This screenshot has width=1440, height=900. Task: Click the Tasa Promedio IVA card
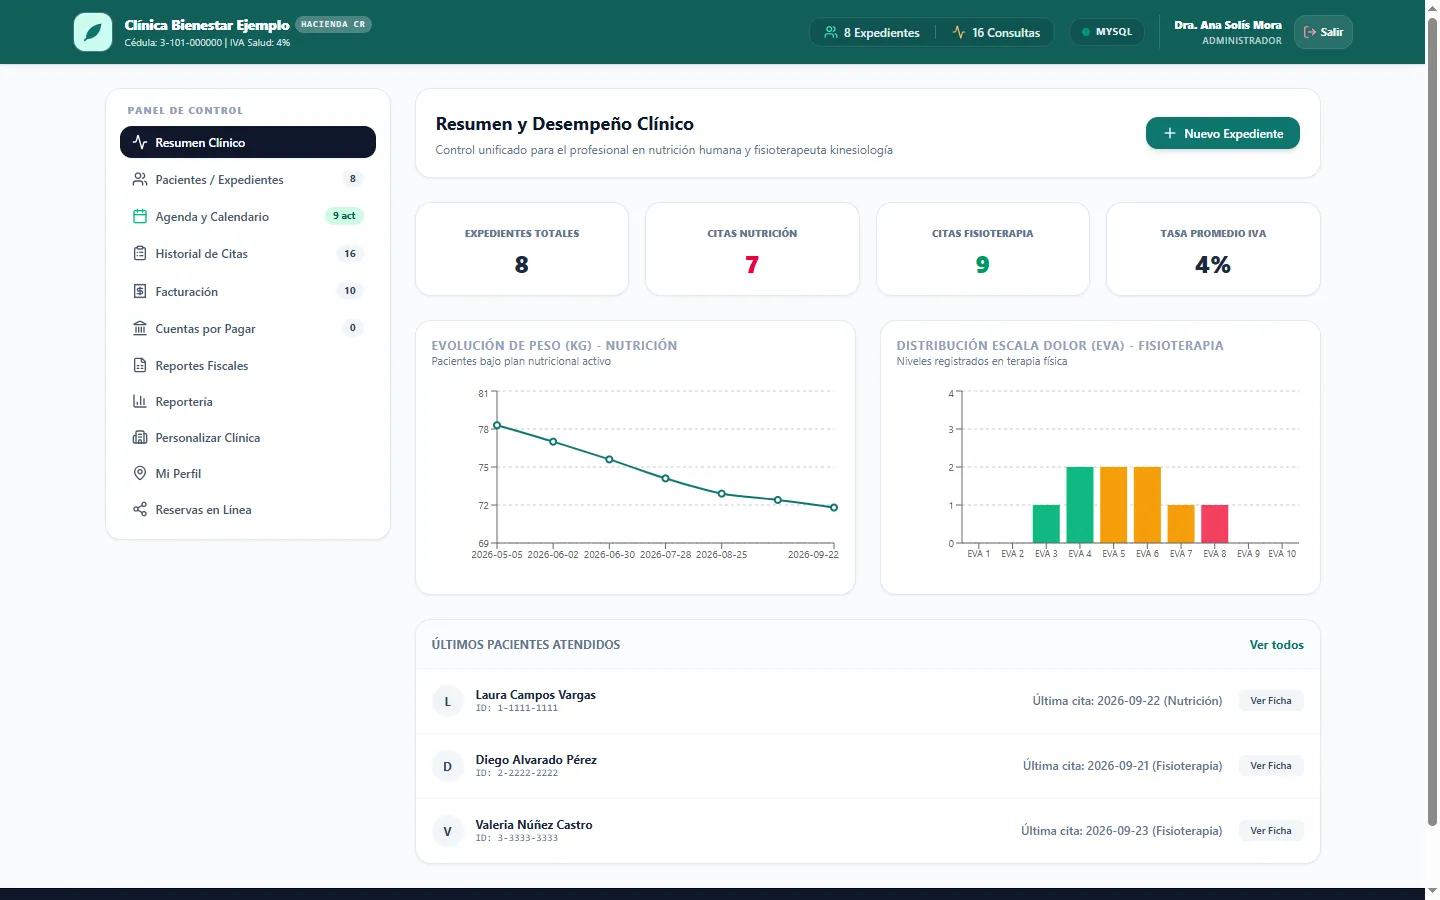point(1213,249)
